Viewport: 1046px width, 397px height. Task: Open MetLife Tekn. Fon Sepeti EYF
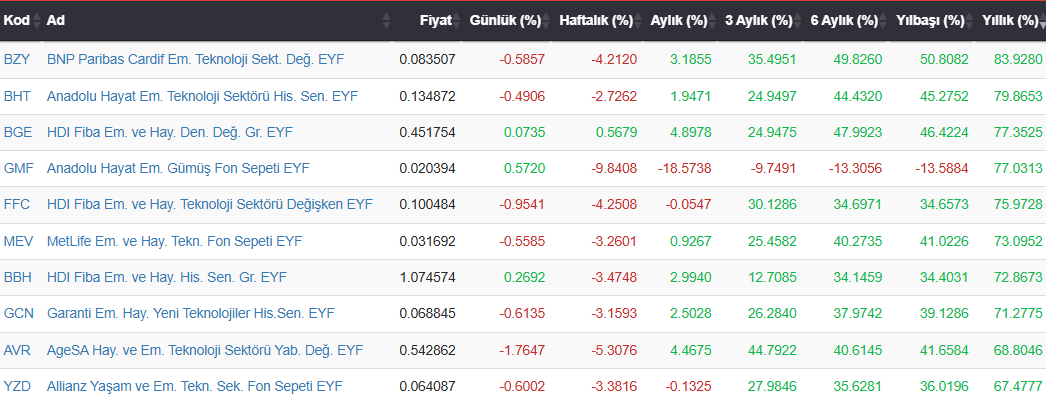point(174,241)
